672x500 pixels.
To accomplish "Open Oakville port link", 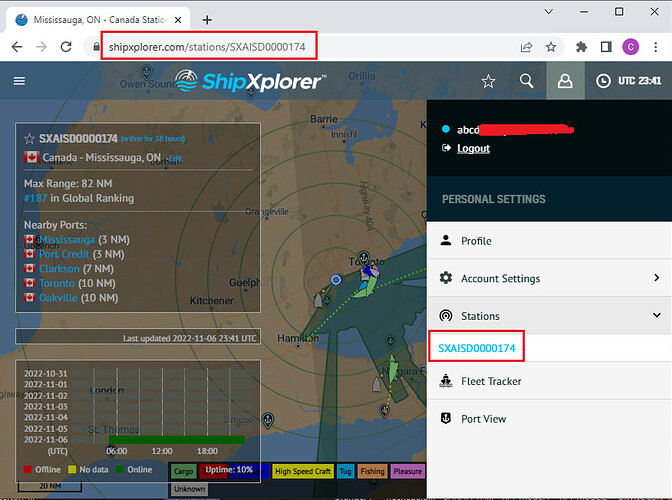I will point(58,298).
